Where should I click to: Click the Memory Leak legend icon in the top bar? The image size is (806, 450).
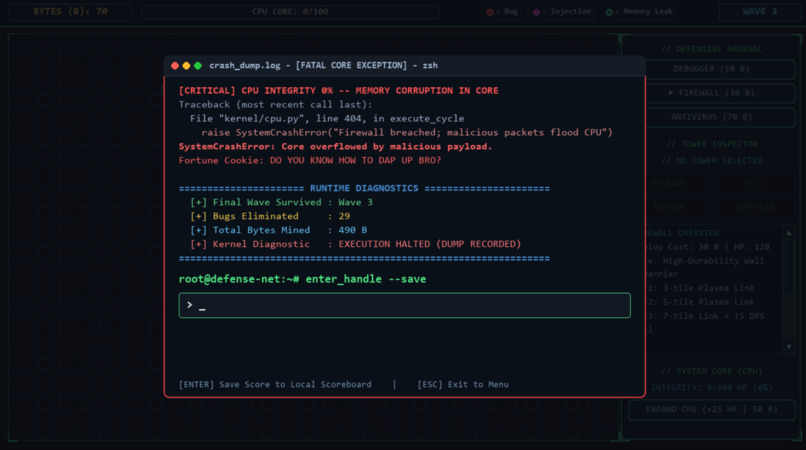point(609,12)
